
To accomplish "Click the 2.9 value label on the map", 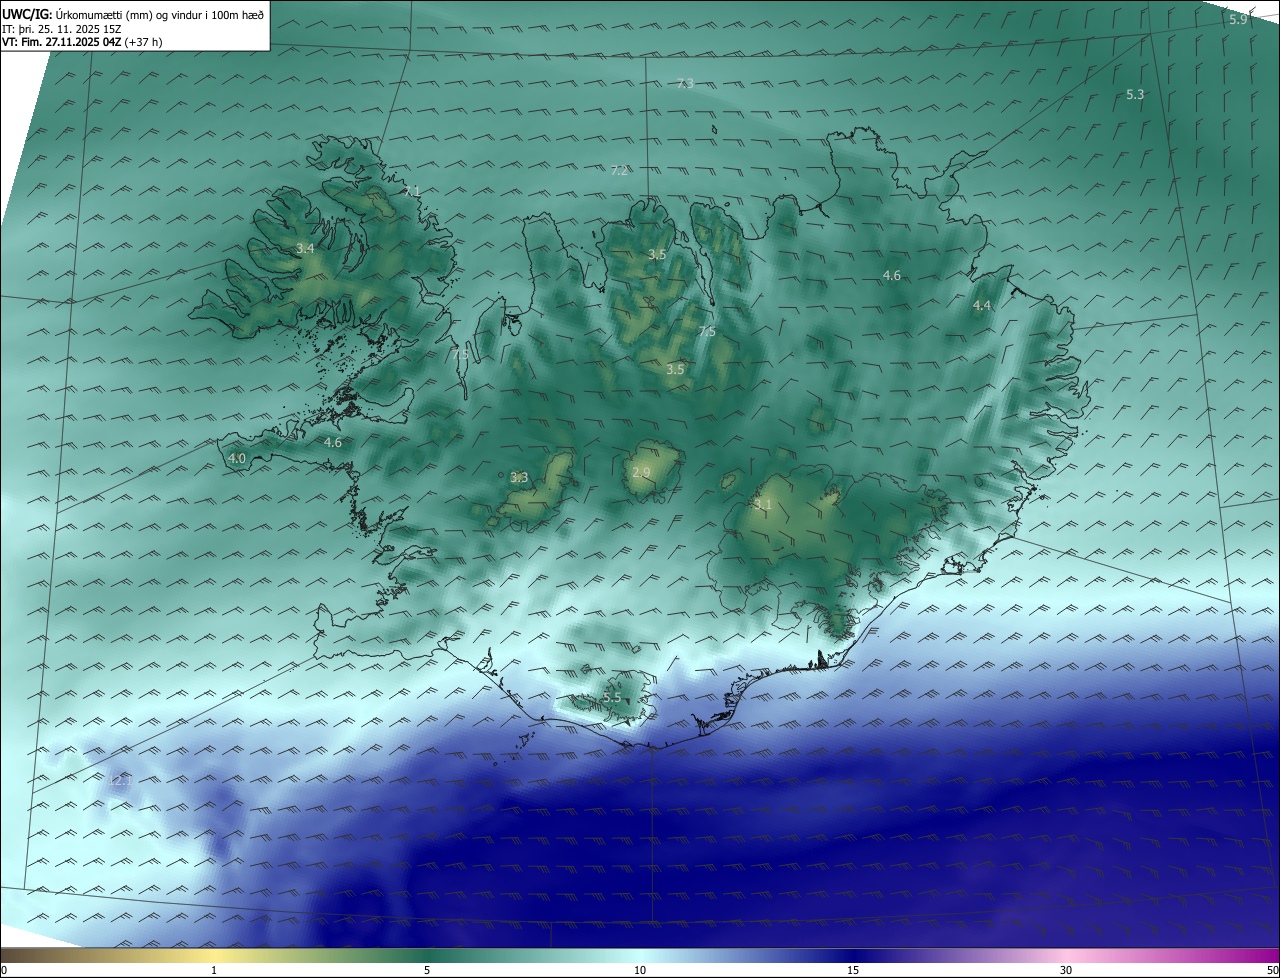I will pyautogui.click(x=641, y=472).
